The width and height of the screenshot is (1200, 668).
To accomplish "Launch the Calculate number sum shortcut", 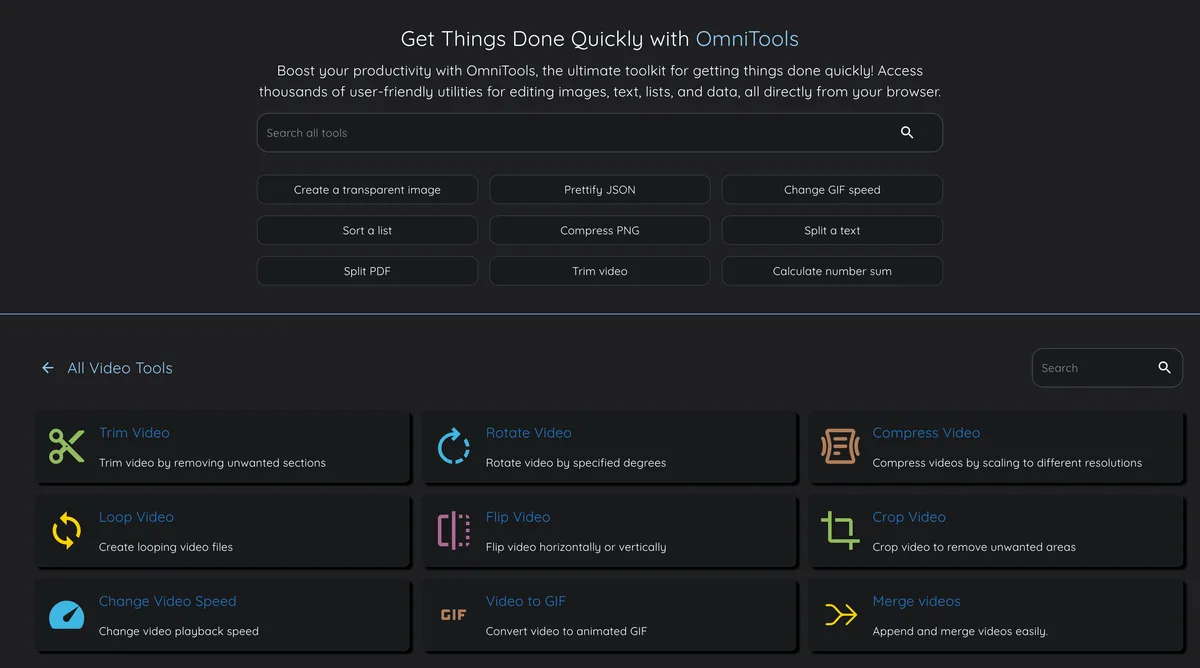I will click(832, 271).
